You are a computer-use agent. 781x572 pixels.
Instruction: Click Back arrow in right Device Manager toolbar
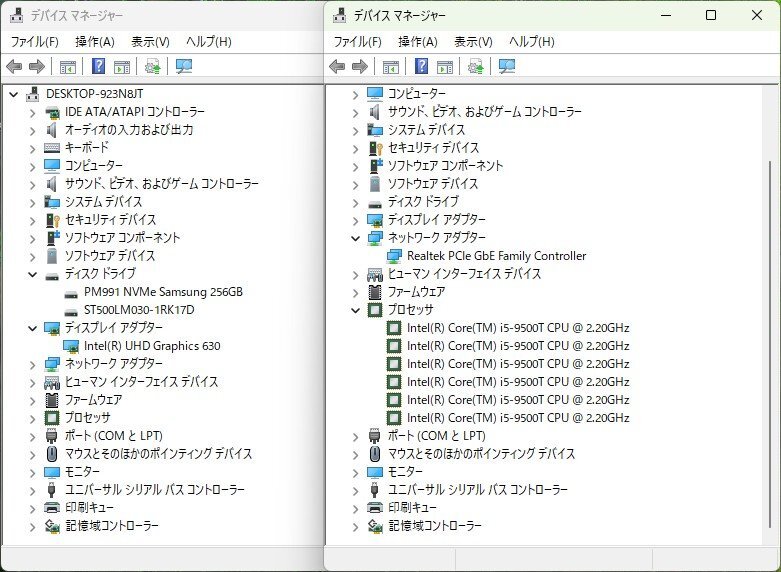(337, 66)
